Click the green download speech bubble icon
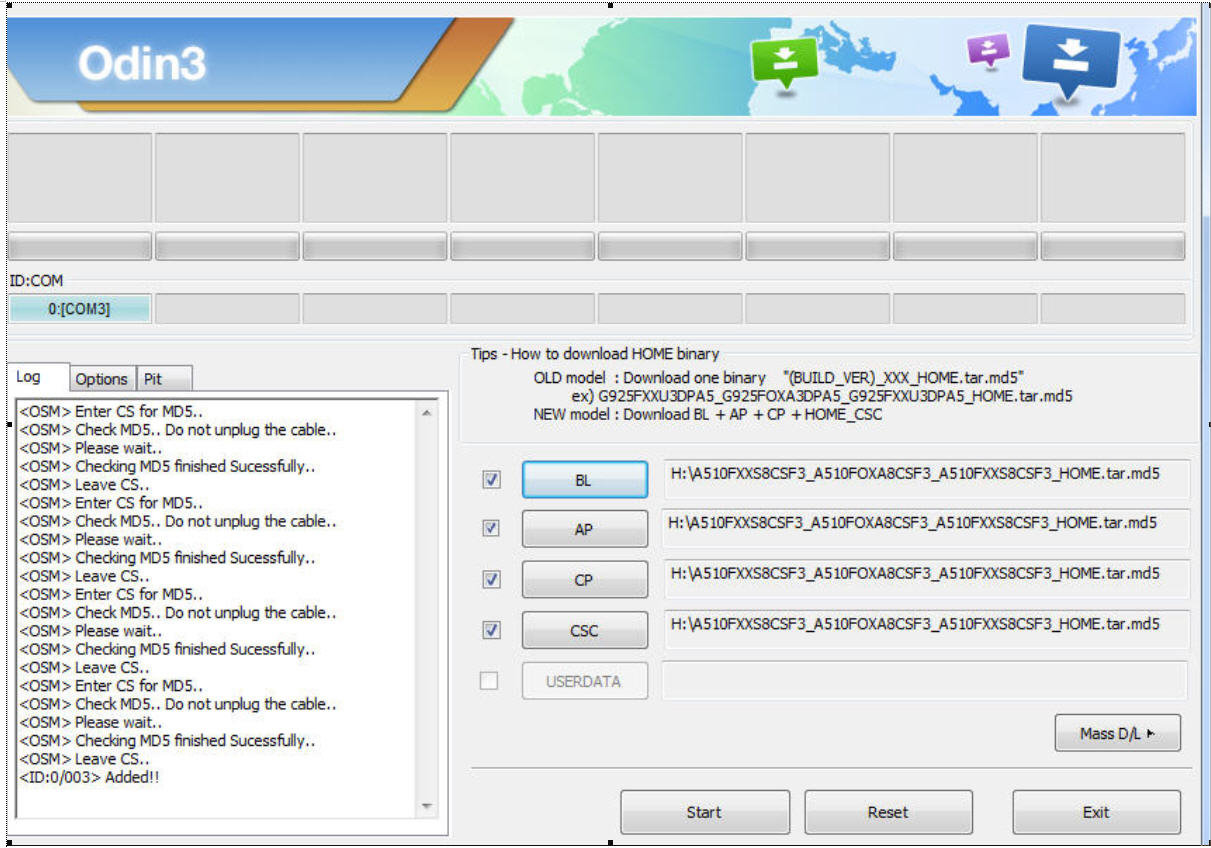Image resolution: width=1211 pixels, height=848 pixels. pyautogui.click(x=784, y=63)
